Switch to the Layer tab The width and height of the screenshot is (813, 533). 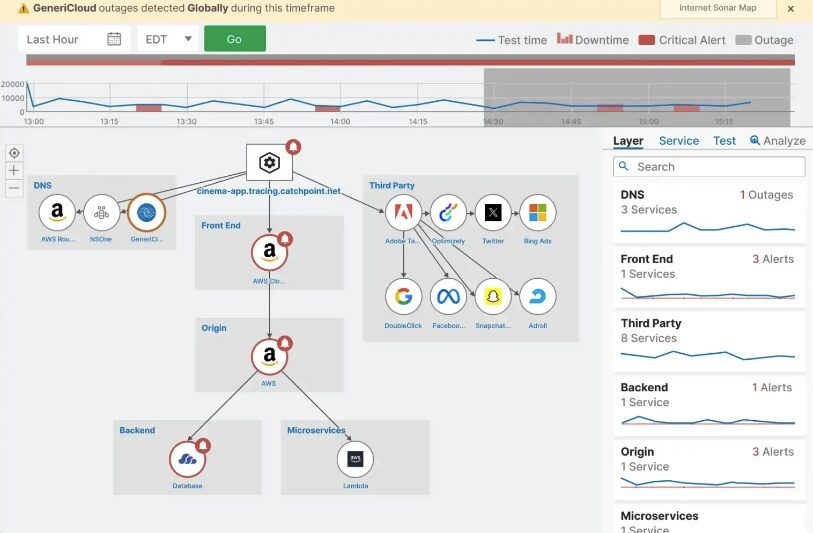click(x=628, y=141)
